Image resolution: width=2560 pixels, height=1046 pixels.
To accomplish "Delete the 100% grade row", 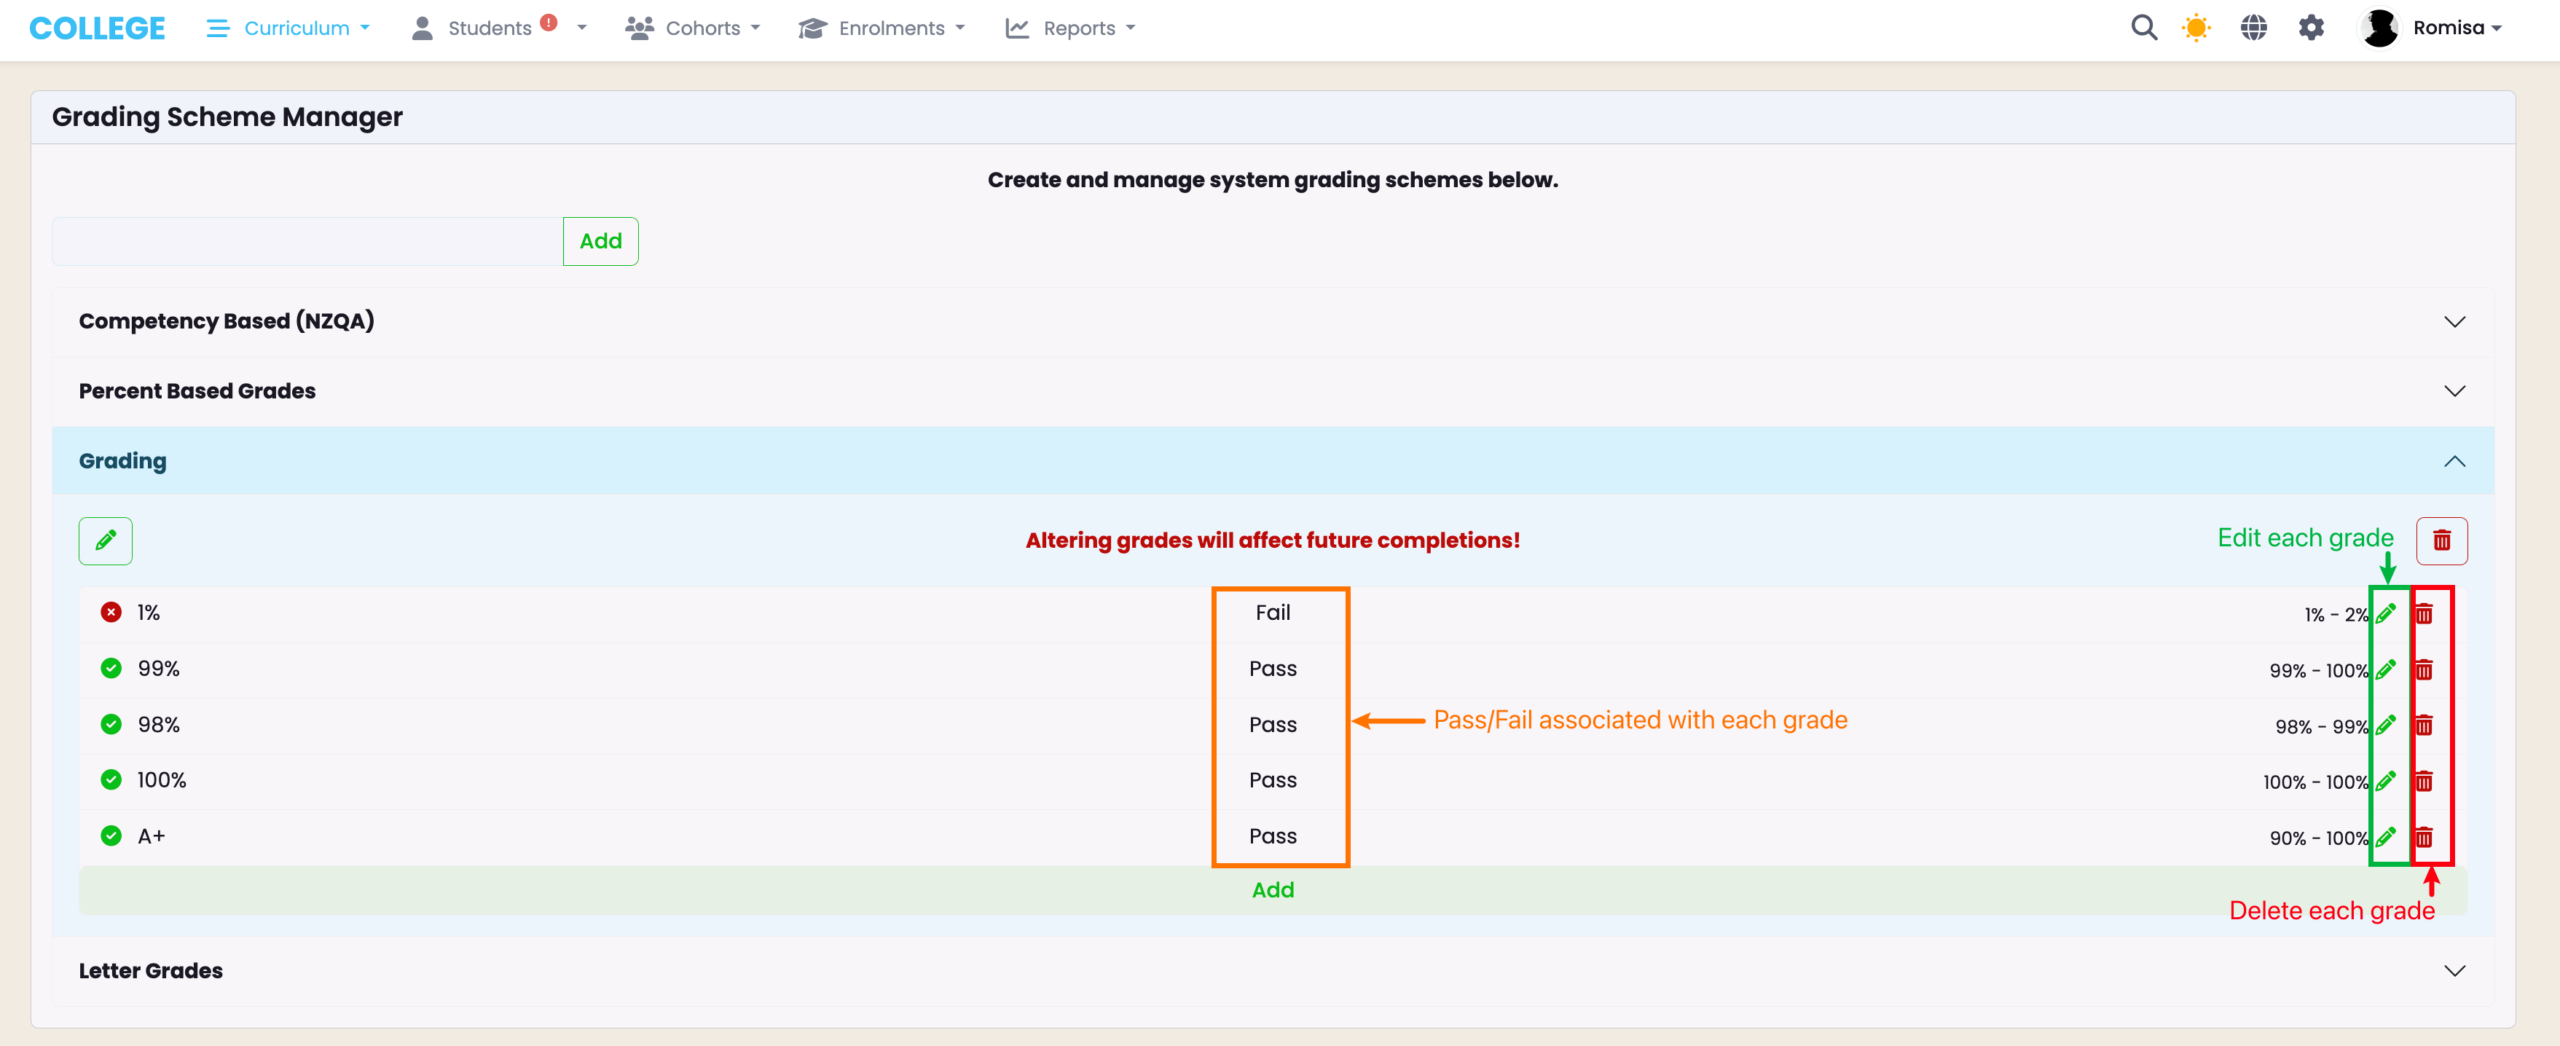I will pos(2424,781).
